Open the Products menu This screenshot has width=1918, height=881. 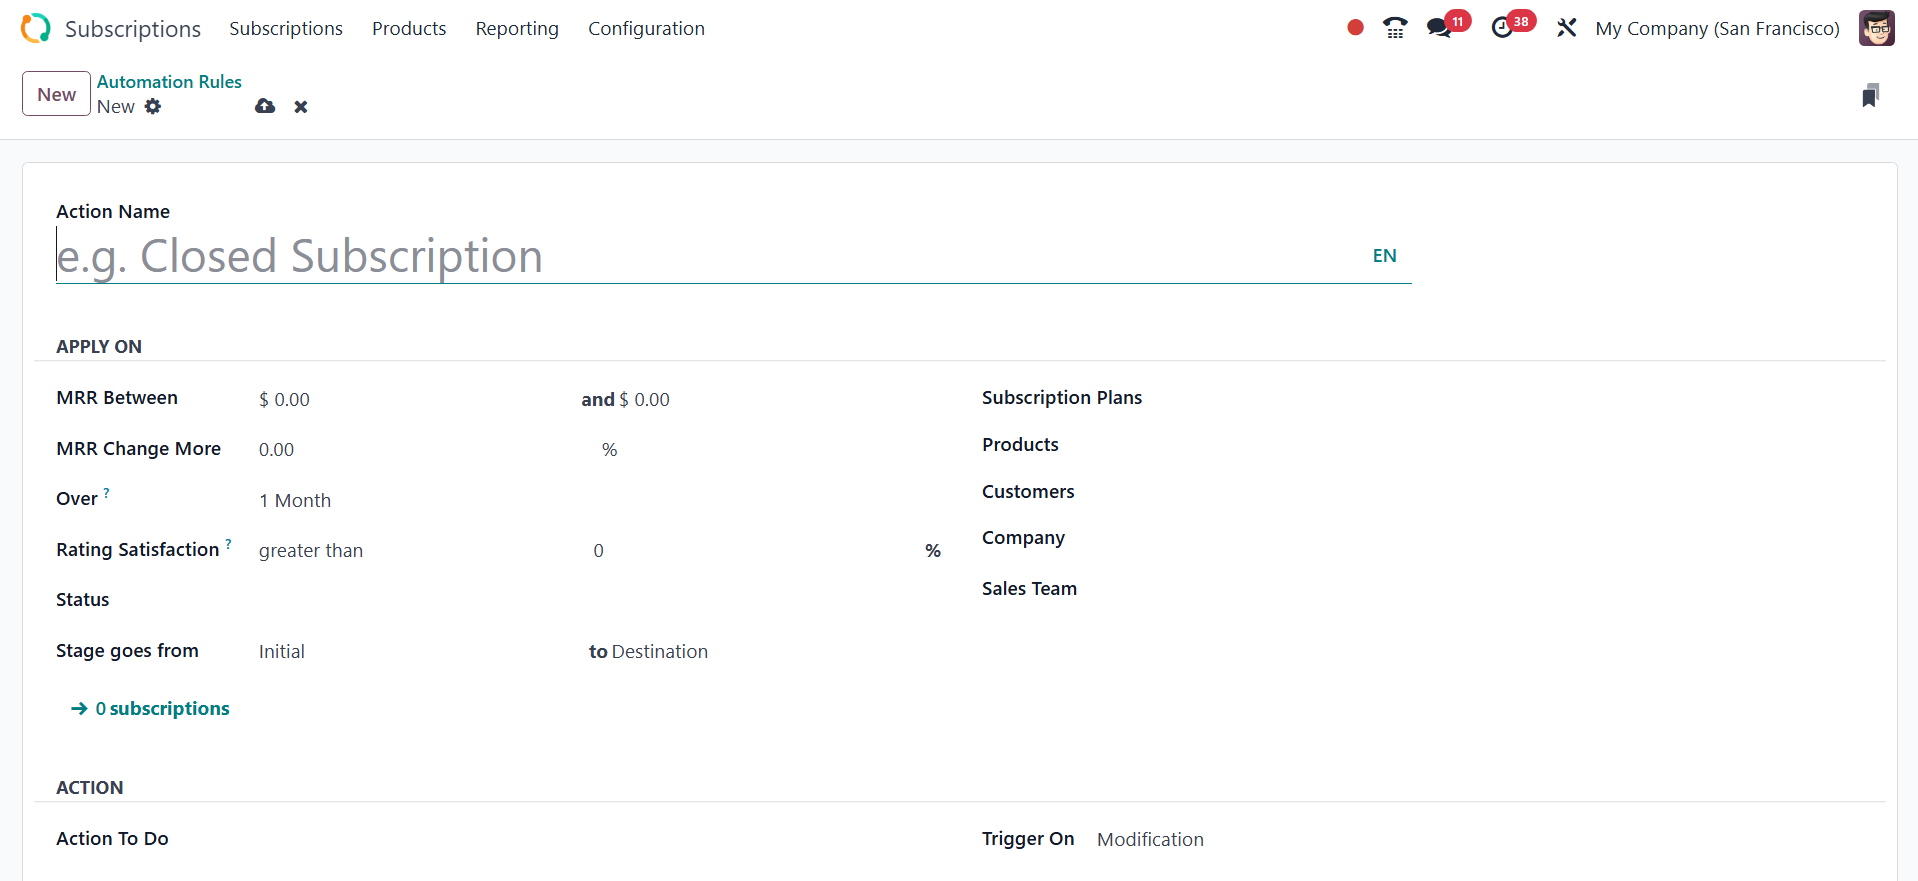tap(409, 28)
